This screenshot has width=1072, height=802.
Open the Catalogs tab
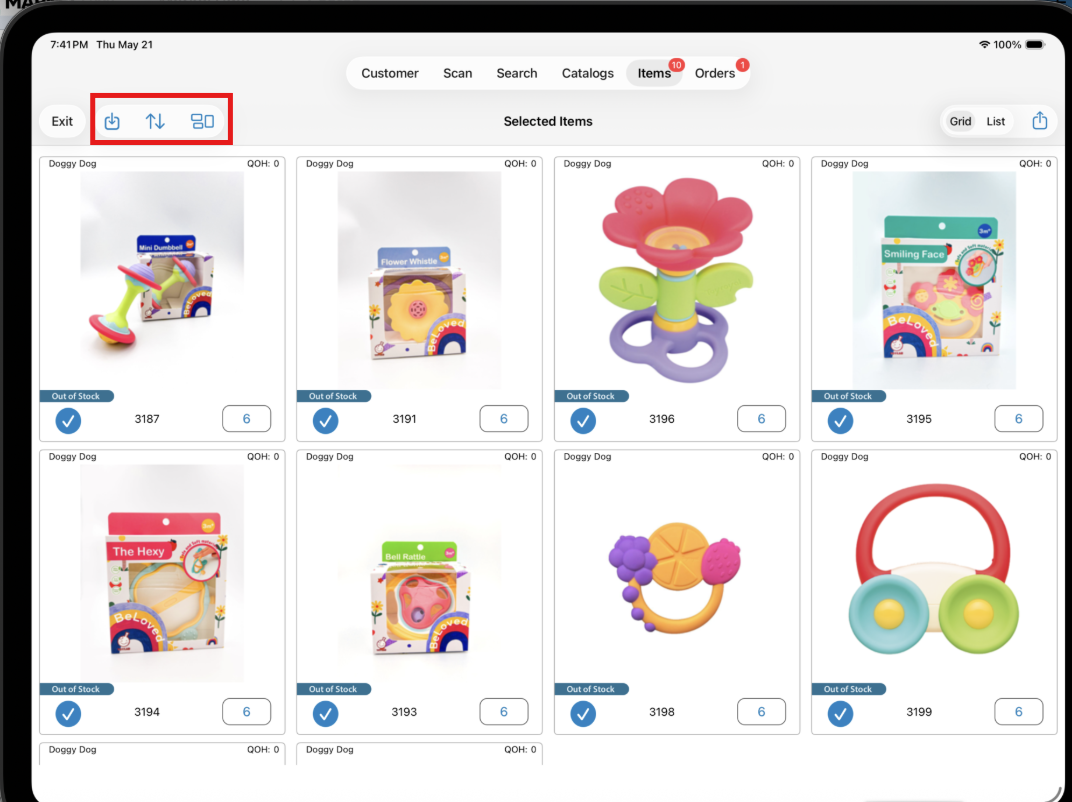coord(587,73)
